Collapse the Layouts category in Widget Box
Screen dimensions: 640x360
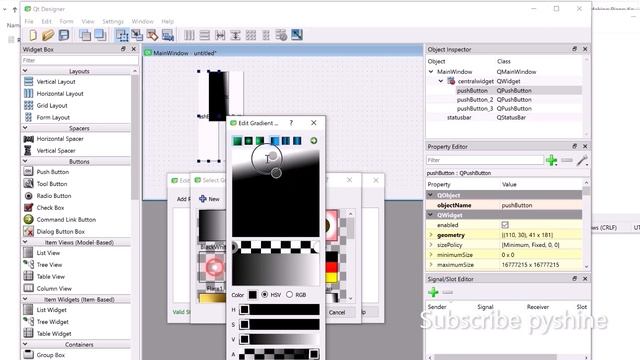[25, 71]
